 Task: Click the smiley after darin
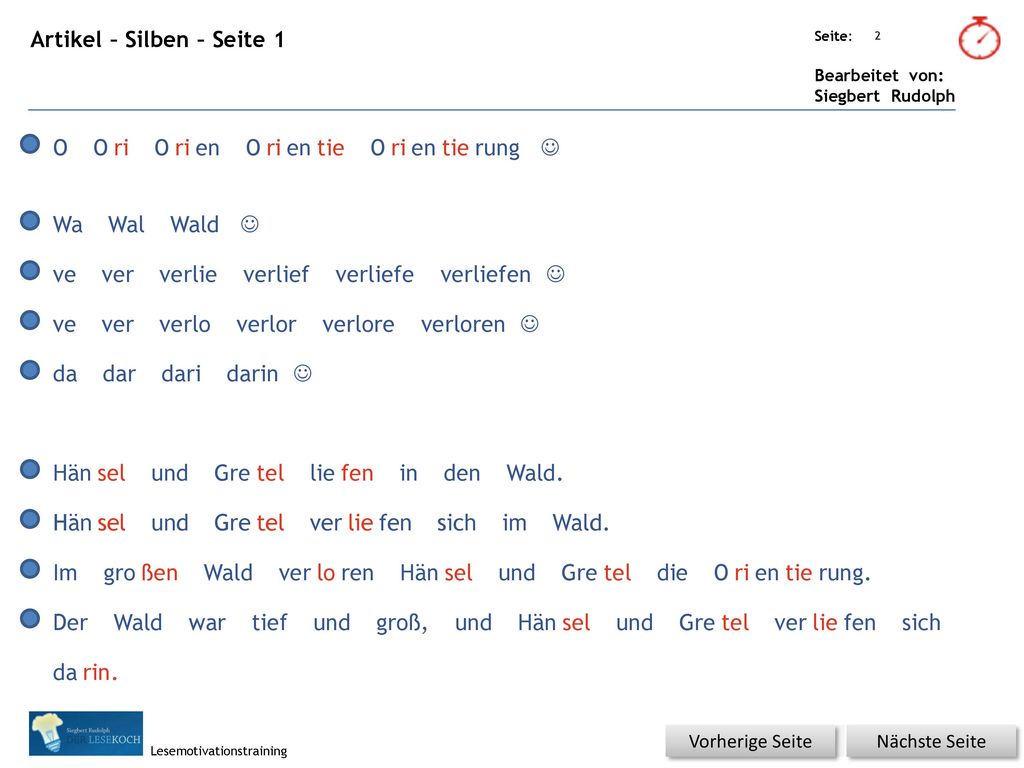coord(302,373)
